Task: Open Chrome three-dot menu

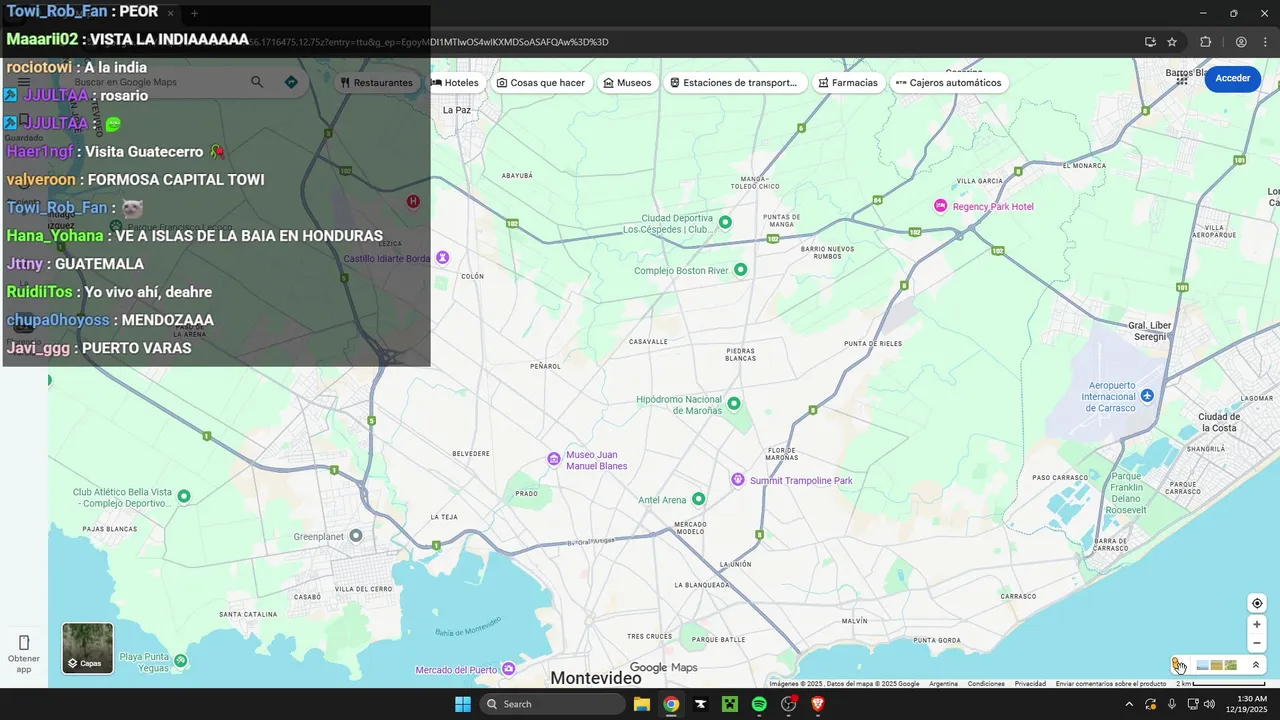Action: (1265, 42)
